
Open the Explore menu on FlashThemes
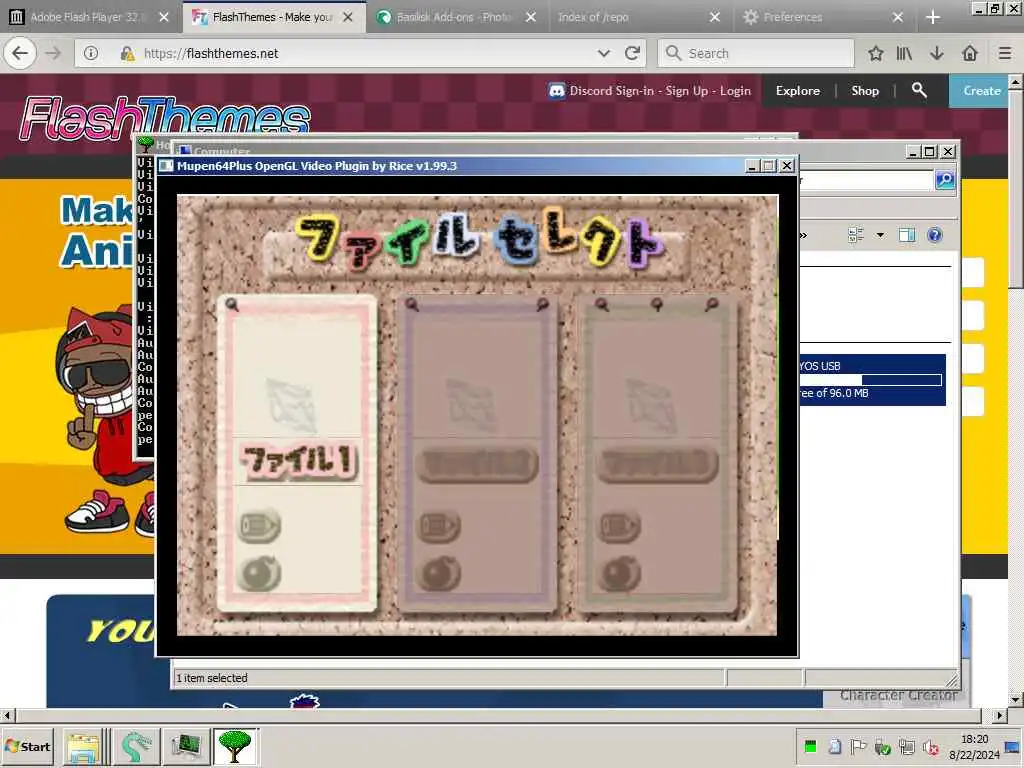coord(797,91)
